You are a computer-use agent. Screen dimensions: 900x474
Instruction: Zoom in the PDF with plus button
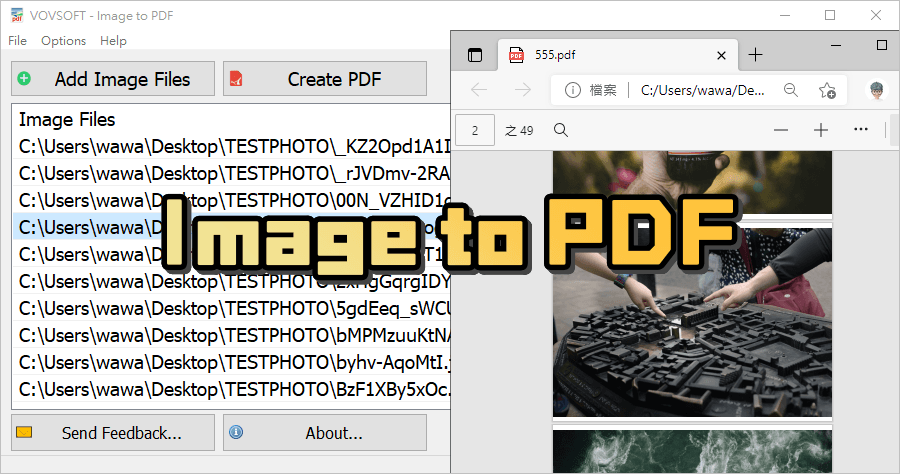(x=821, y=130)
